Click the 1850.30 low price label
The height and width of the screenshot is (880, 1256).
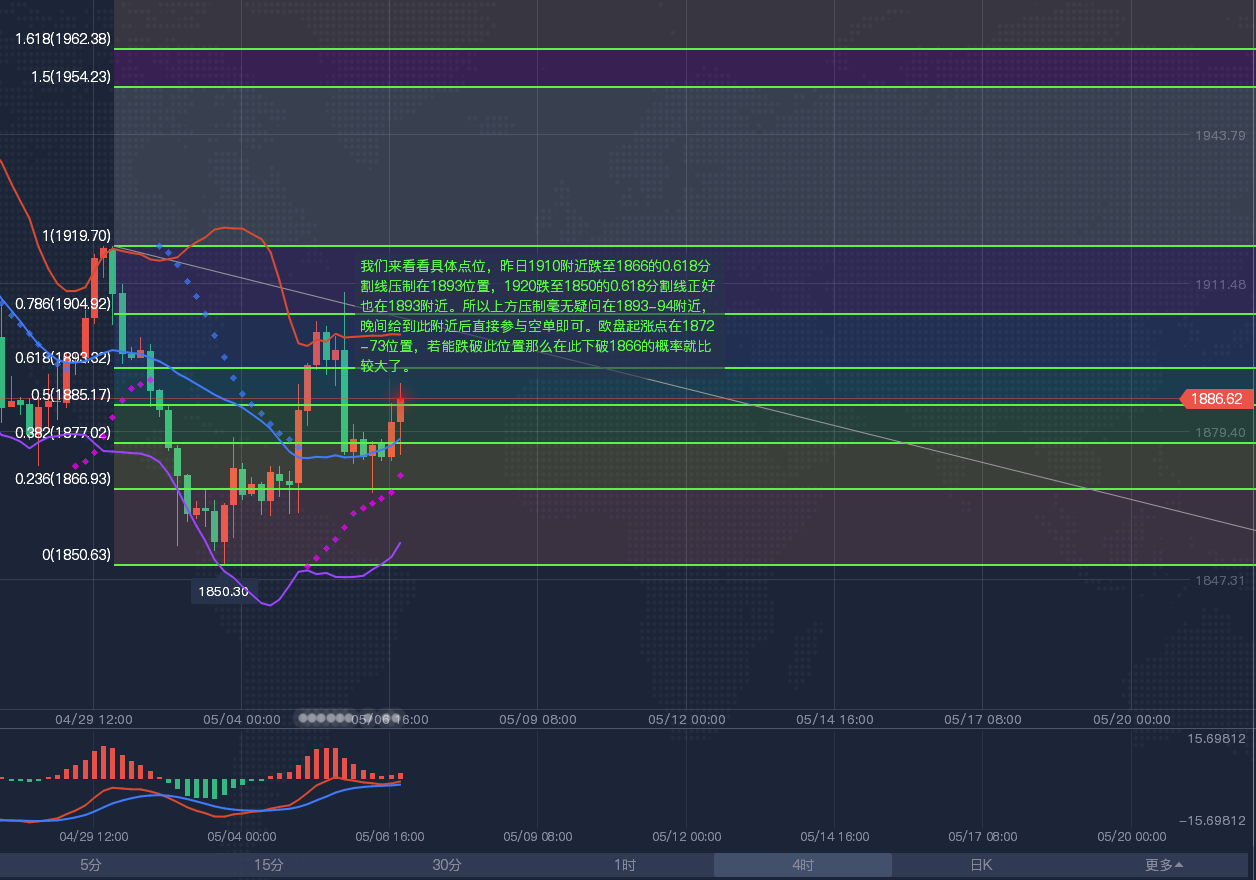click(x=224, y=591)
